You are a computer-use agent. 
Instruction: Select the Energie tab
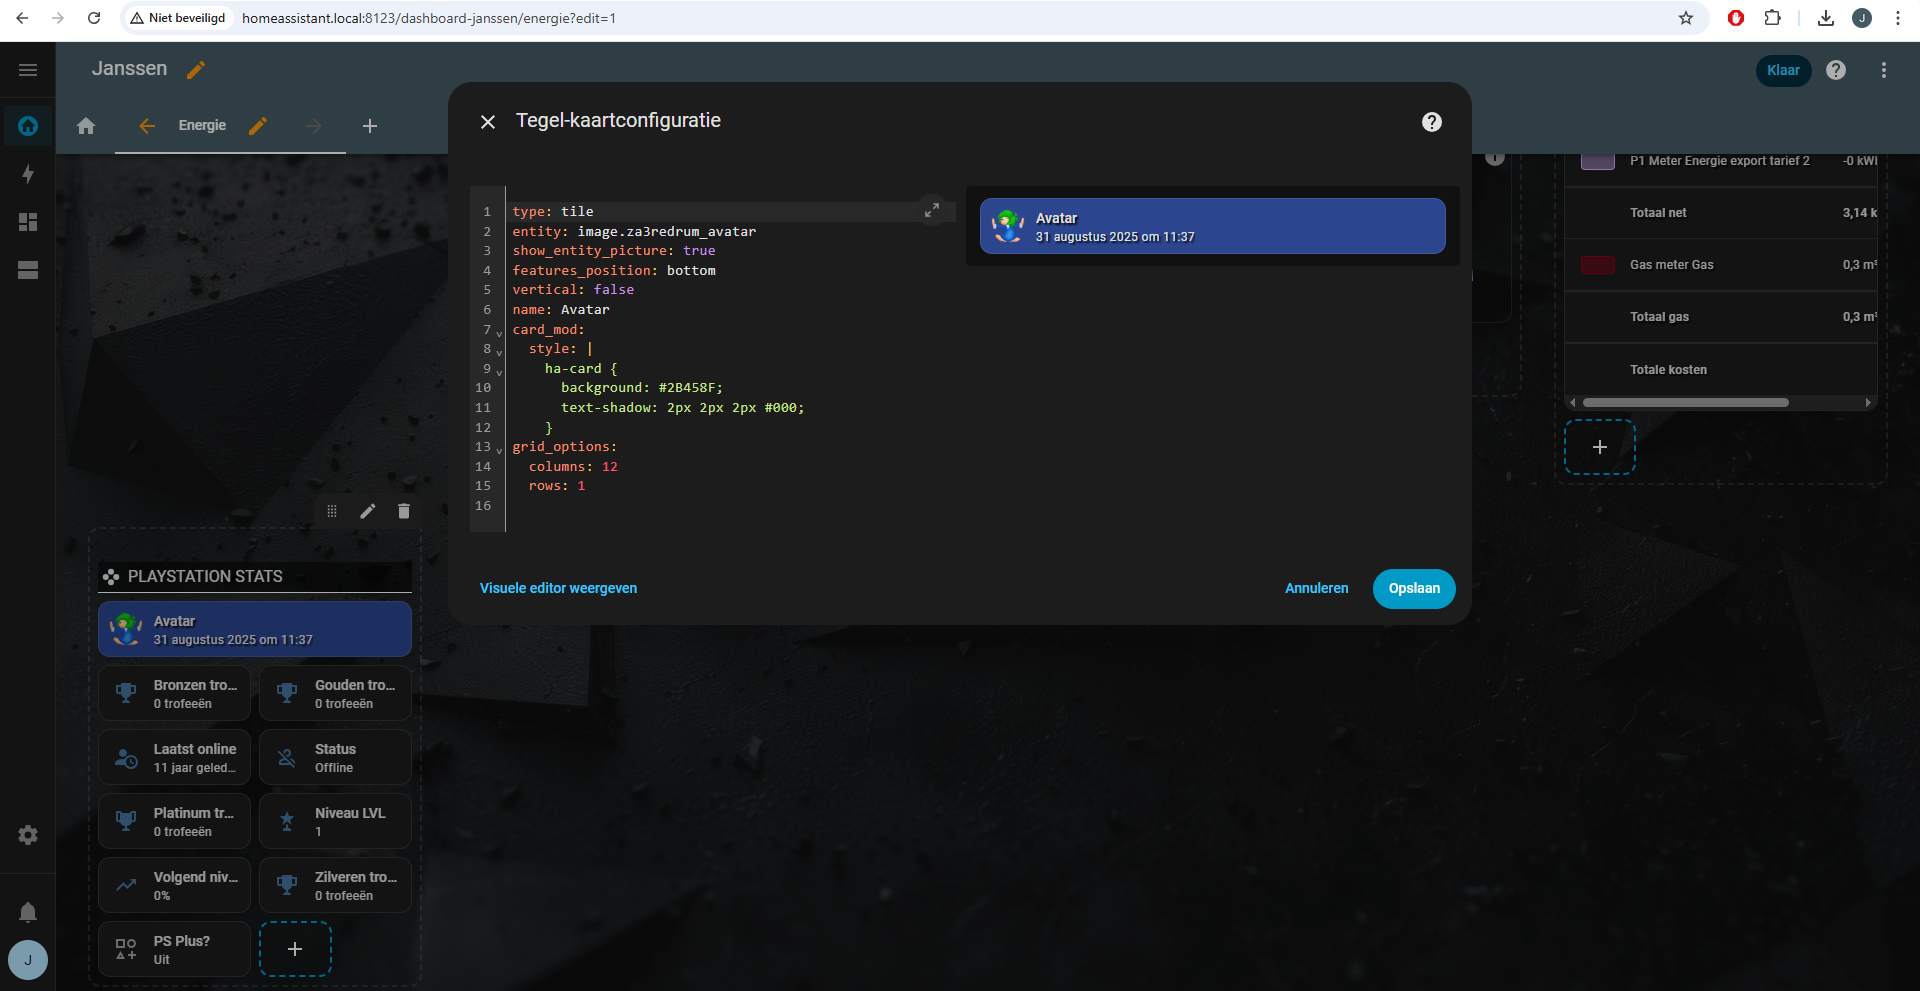tap(202, 125)
